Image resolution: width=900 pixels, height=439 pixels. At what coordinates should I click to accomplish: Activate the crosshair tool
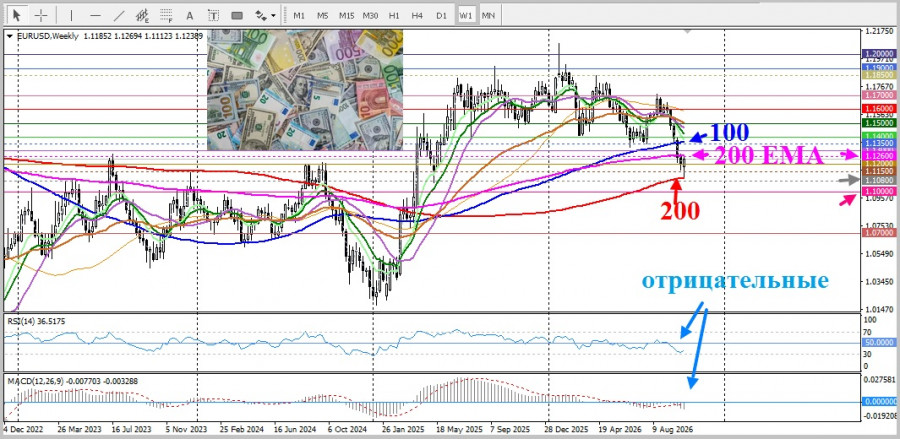click(x=41, y=15)
